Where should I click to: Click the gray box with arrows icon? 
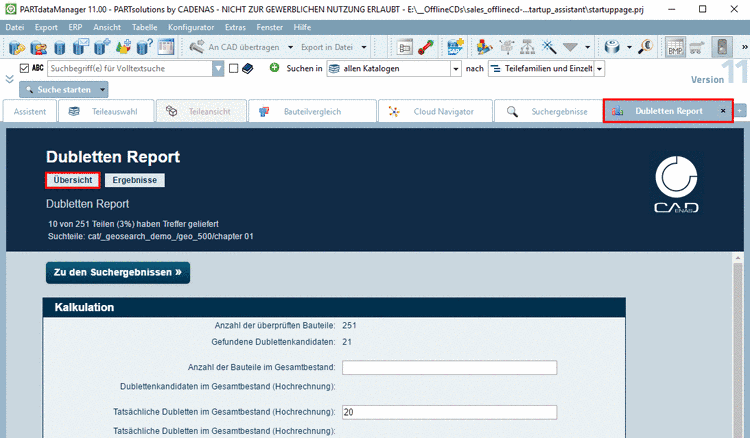[x=507, y=47]
